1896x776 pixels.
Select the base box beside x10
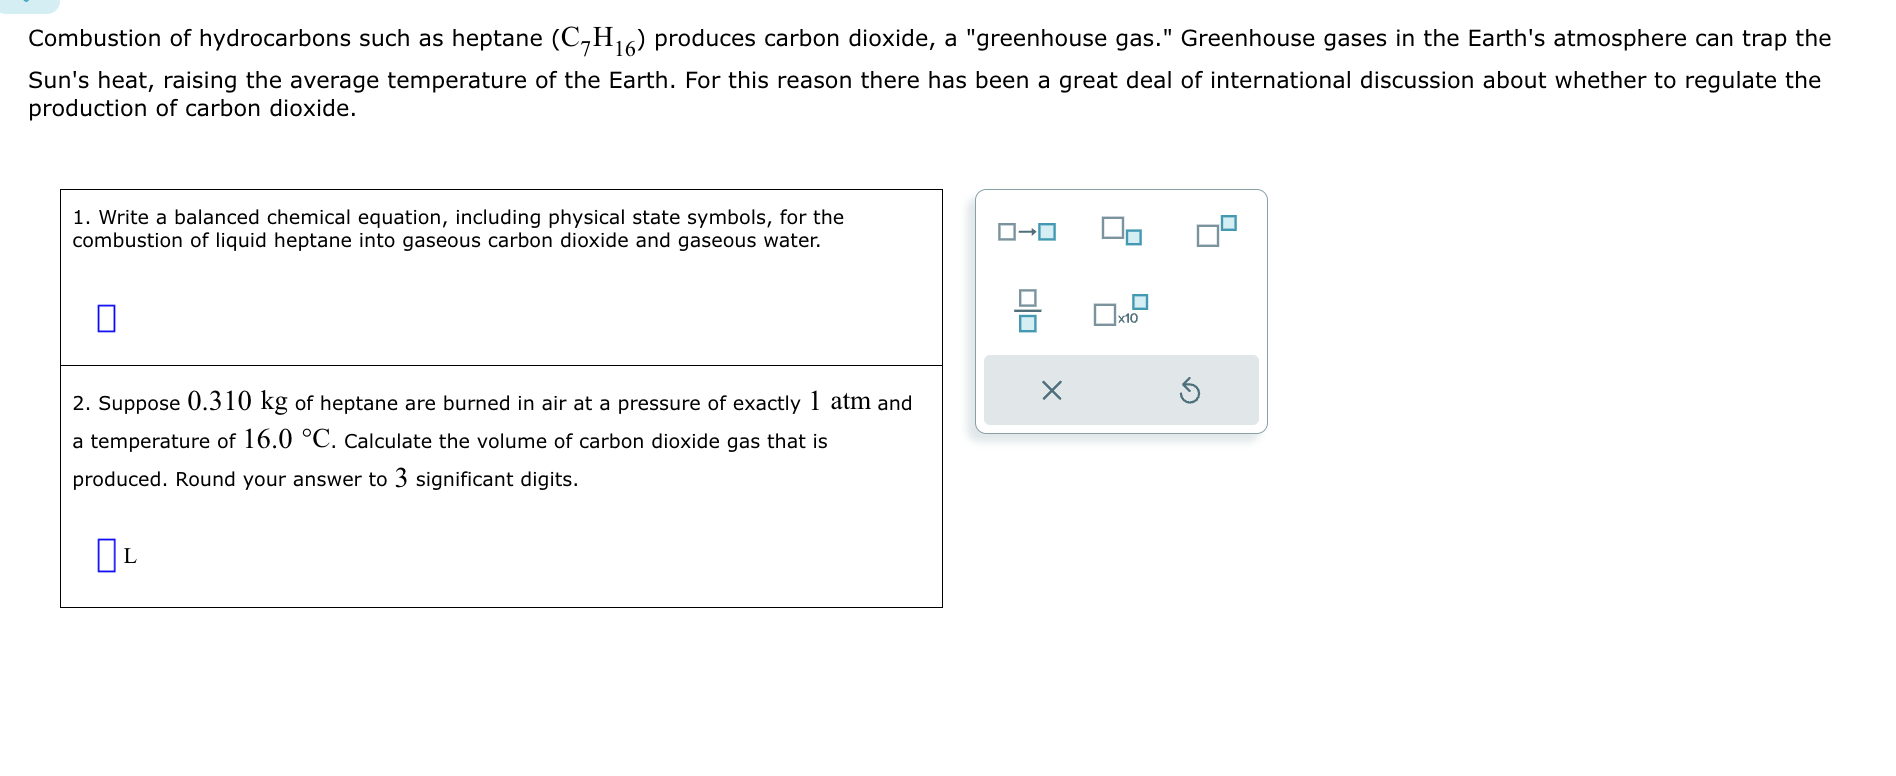pyautogui.click(x=1104, y=314)
